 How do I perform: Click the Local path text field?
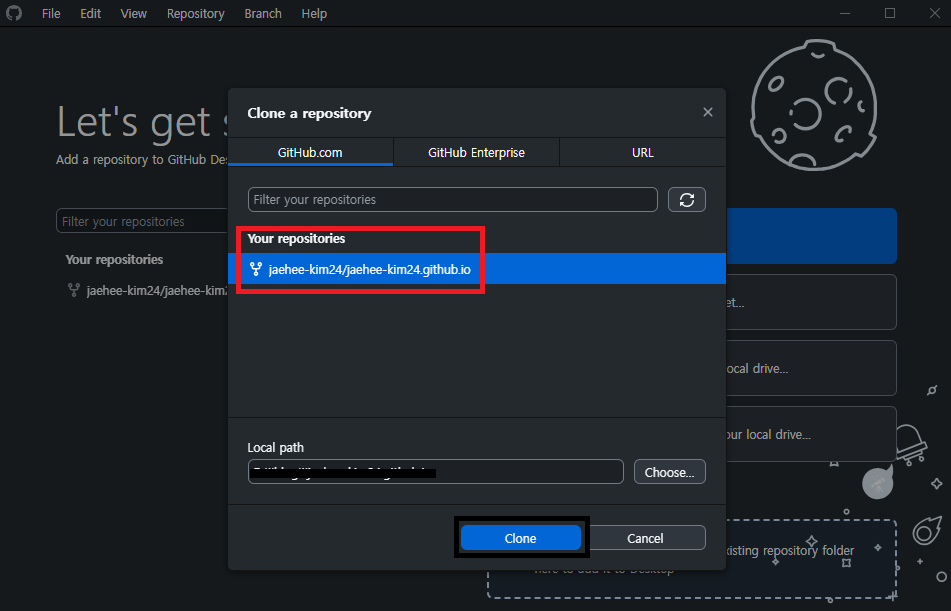point(435,471)
